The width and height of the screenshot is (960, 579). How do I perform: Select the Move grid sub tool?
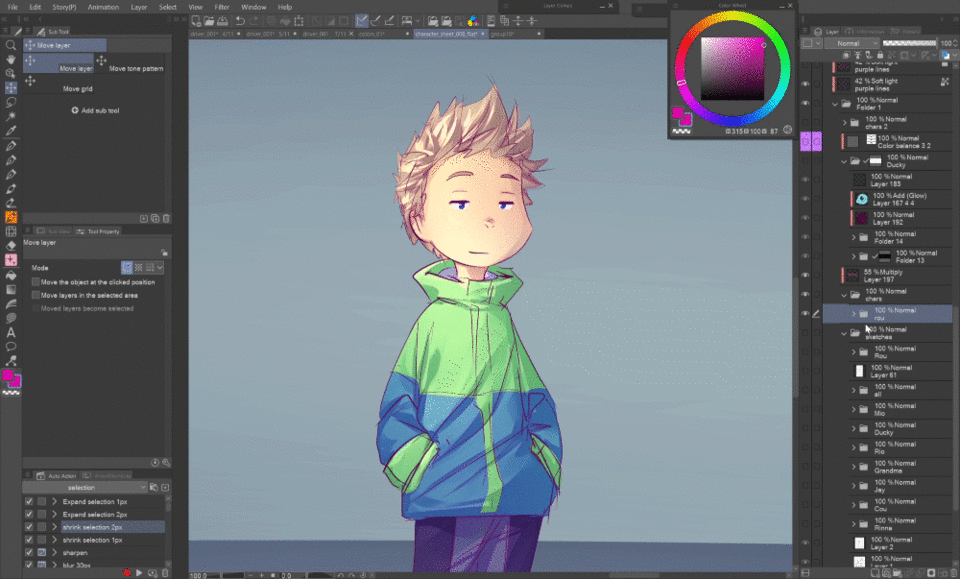click(59, 84)
